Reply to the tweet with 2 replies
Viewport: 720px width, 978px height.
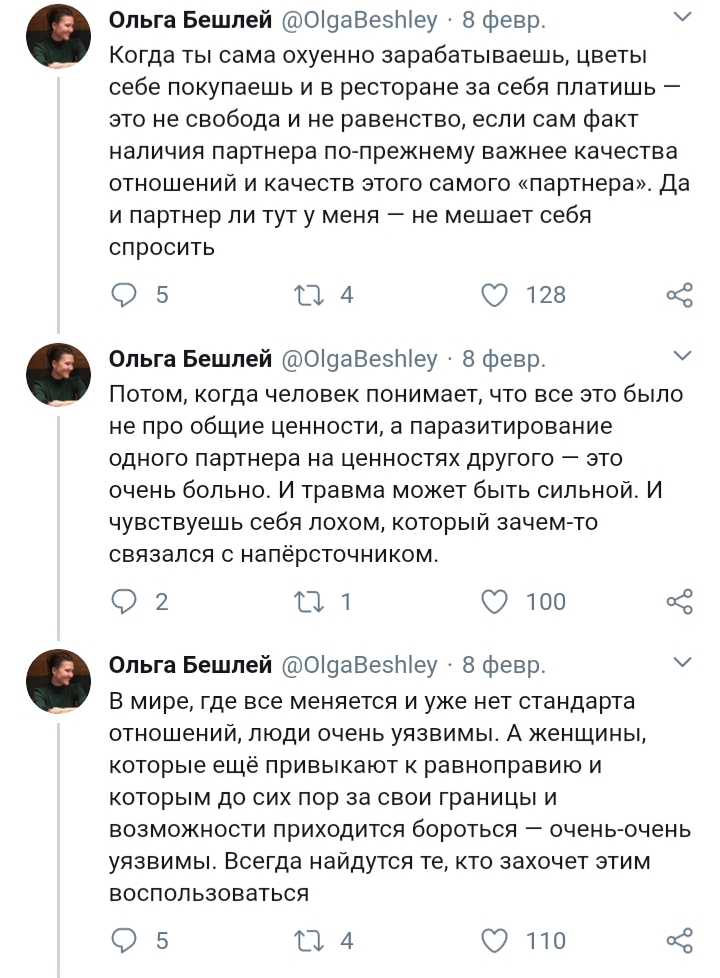pos(125,601)
